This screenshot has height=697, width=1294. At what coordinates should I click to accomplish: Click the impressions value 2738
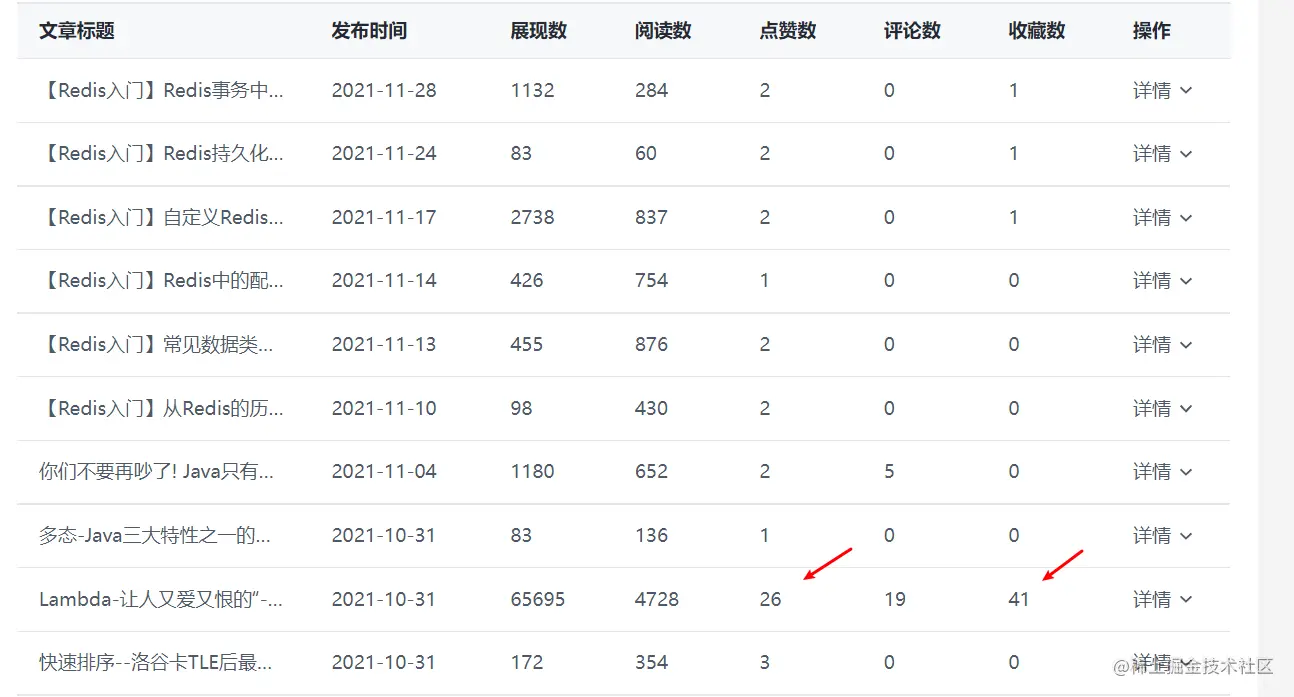pos(532,217)
